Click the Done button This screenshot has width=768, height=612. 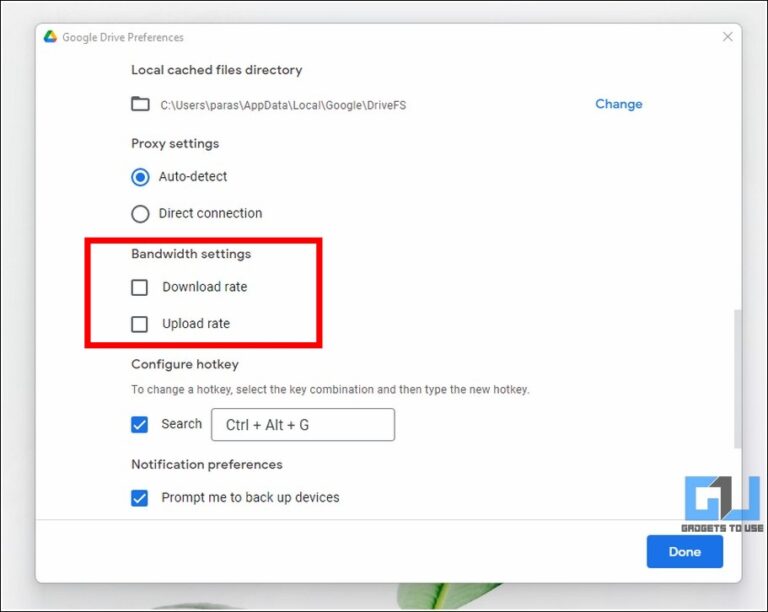click(685, 552)
